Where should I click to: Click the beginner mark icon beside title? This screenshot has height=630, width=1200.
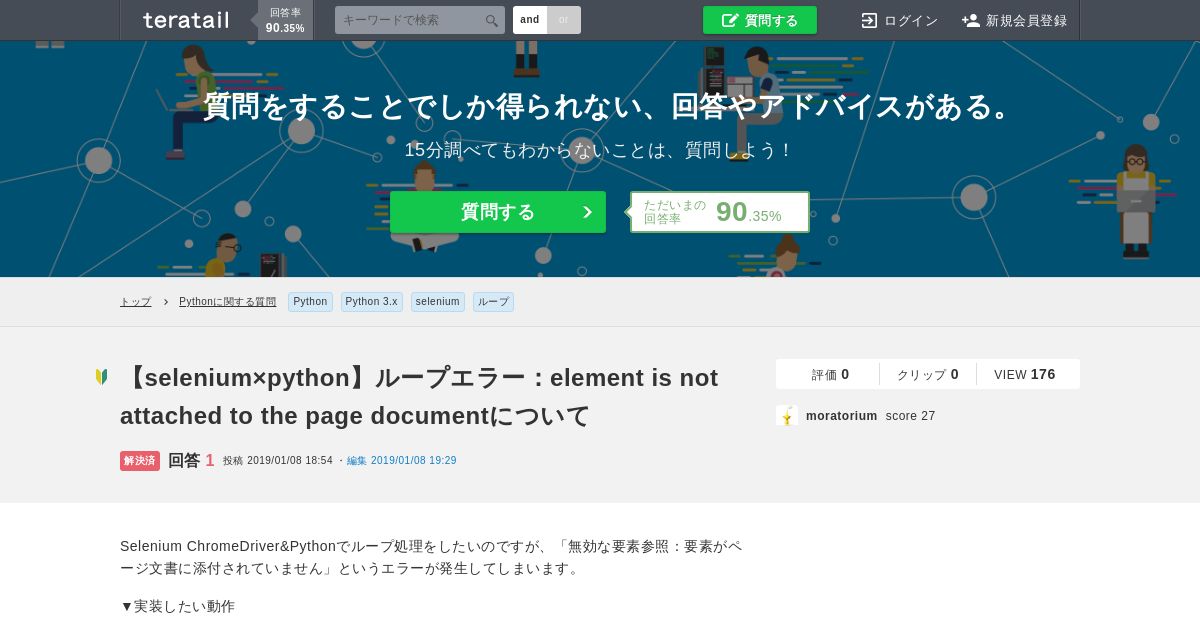tap(101, 377)
